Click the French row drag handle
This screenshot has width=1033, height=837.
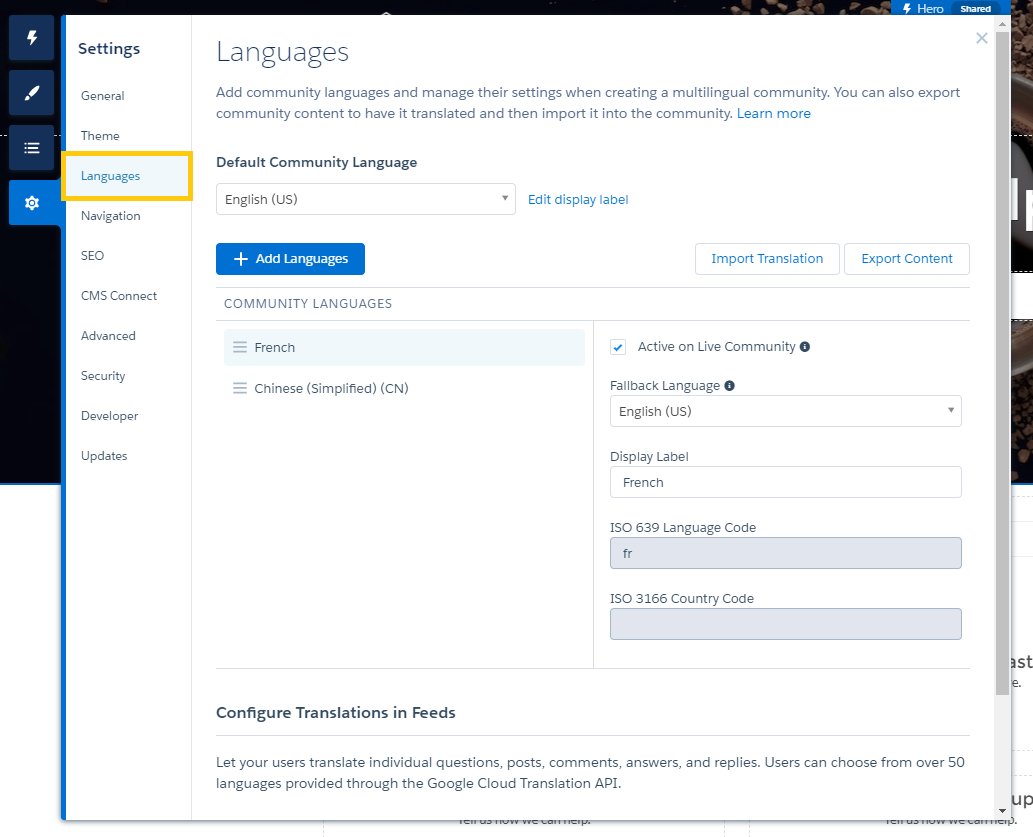[x=240, y=347]
